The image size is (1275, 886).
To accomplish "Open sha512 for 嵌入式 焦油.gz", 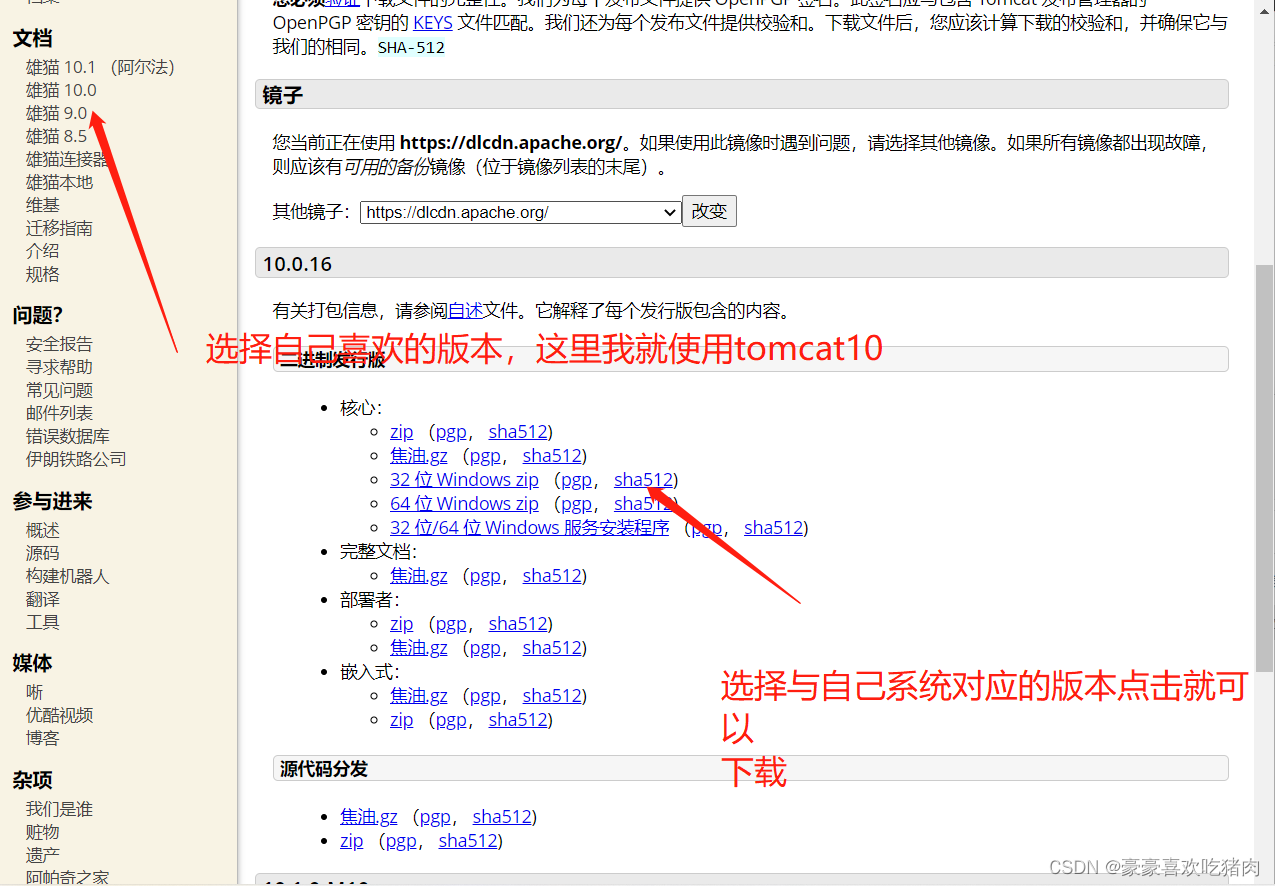I will [x=552, y=696].
